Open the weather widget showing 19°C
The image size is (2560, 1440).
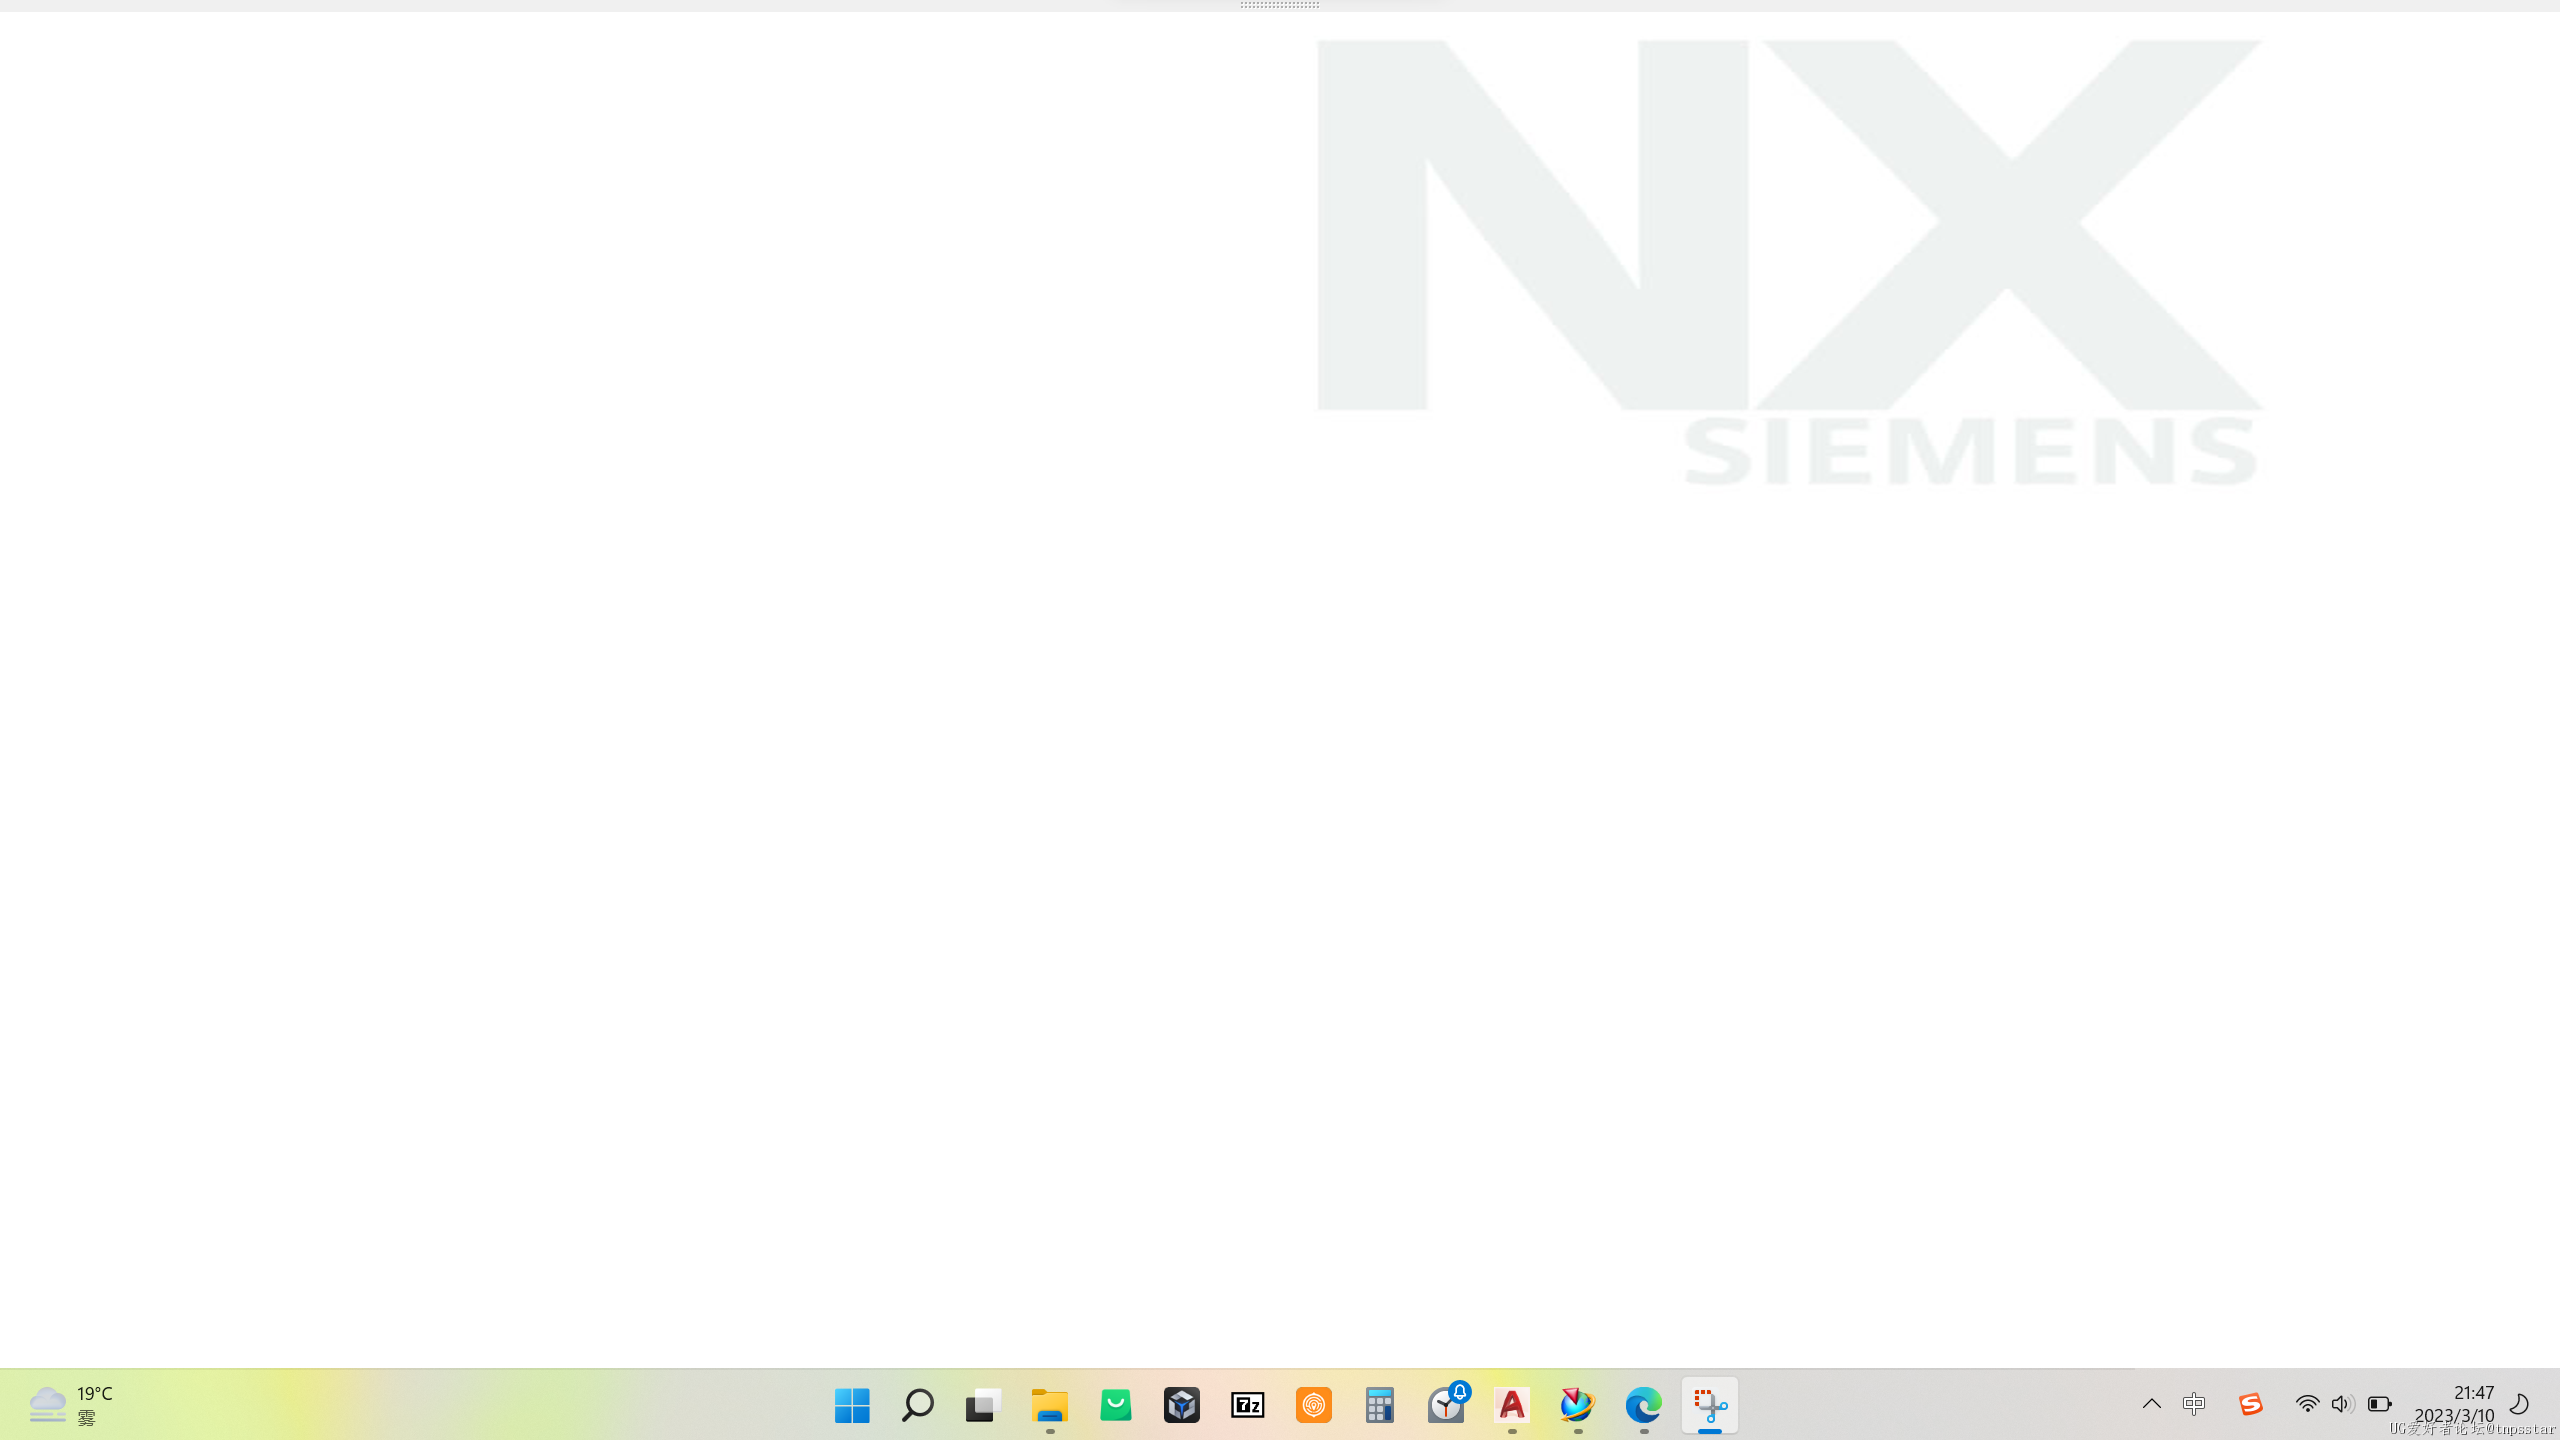click(x=70, y=1405)
